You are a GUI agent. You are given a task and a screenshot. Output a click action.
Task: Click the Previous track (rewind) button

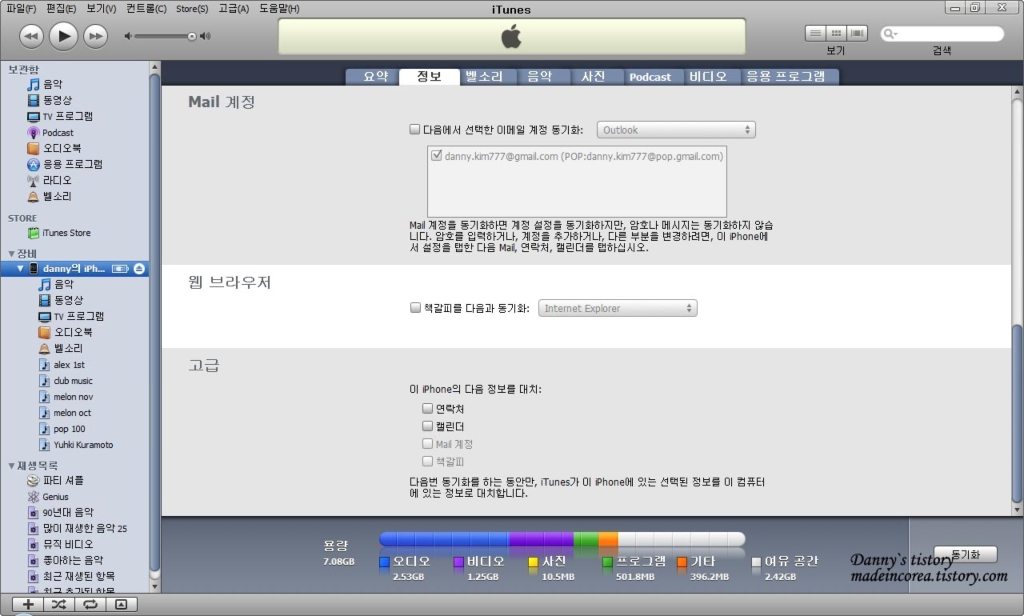pyautogui.click(x=31, y=36)
